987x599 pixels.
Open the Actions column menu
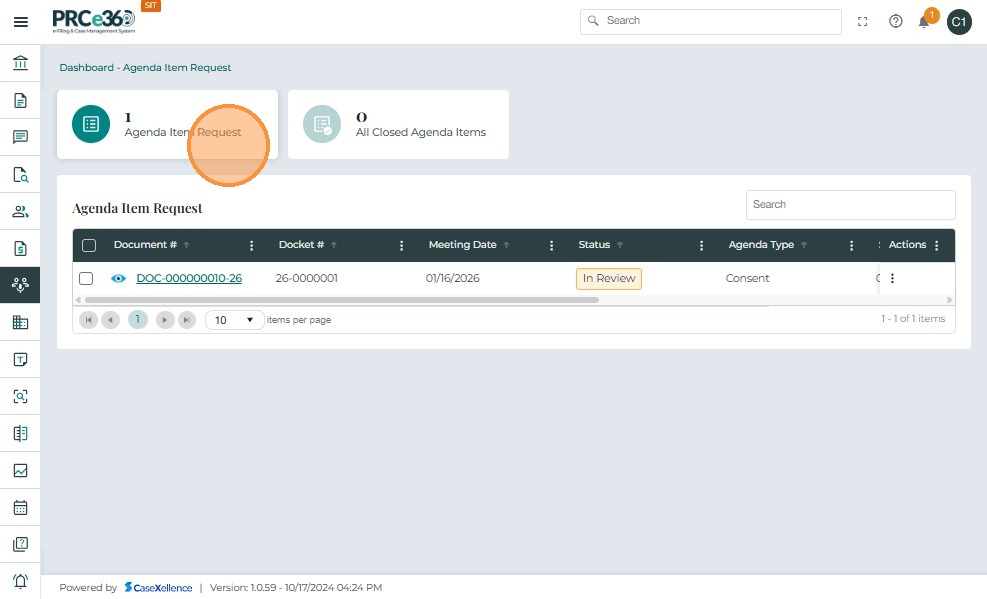(937, 245)
